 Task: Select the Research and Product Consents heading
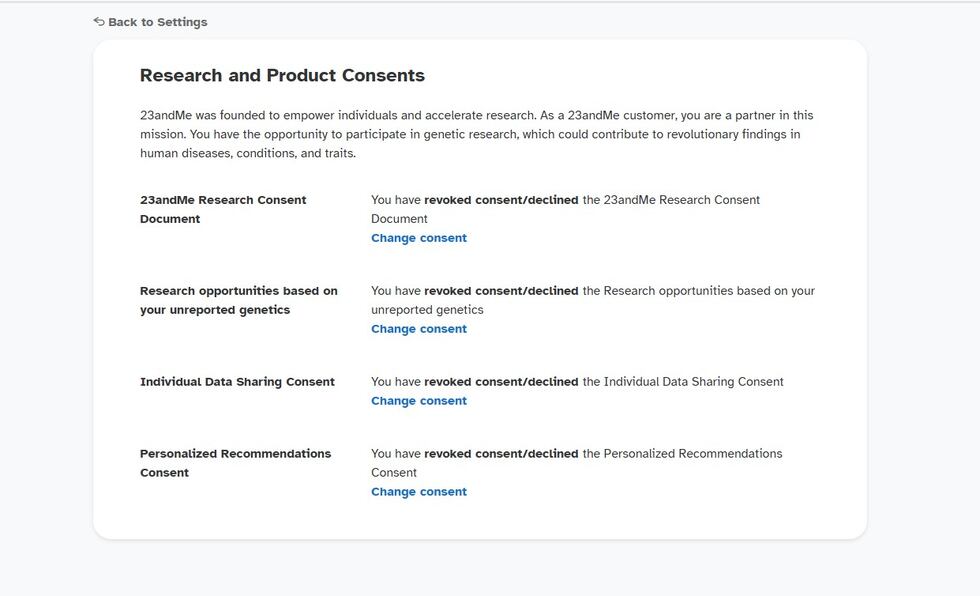coord(282,76)
